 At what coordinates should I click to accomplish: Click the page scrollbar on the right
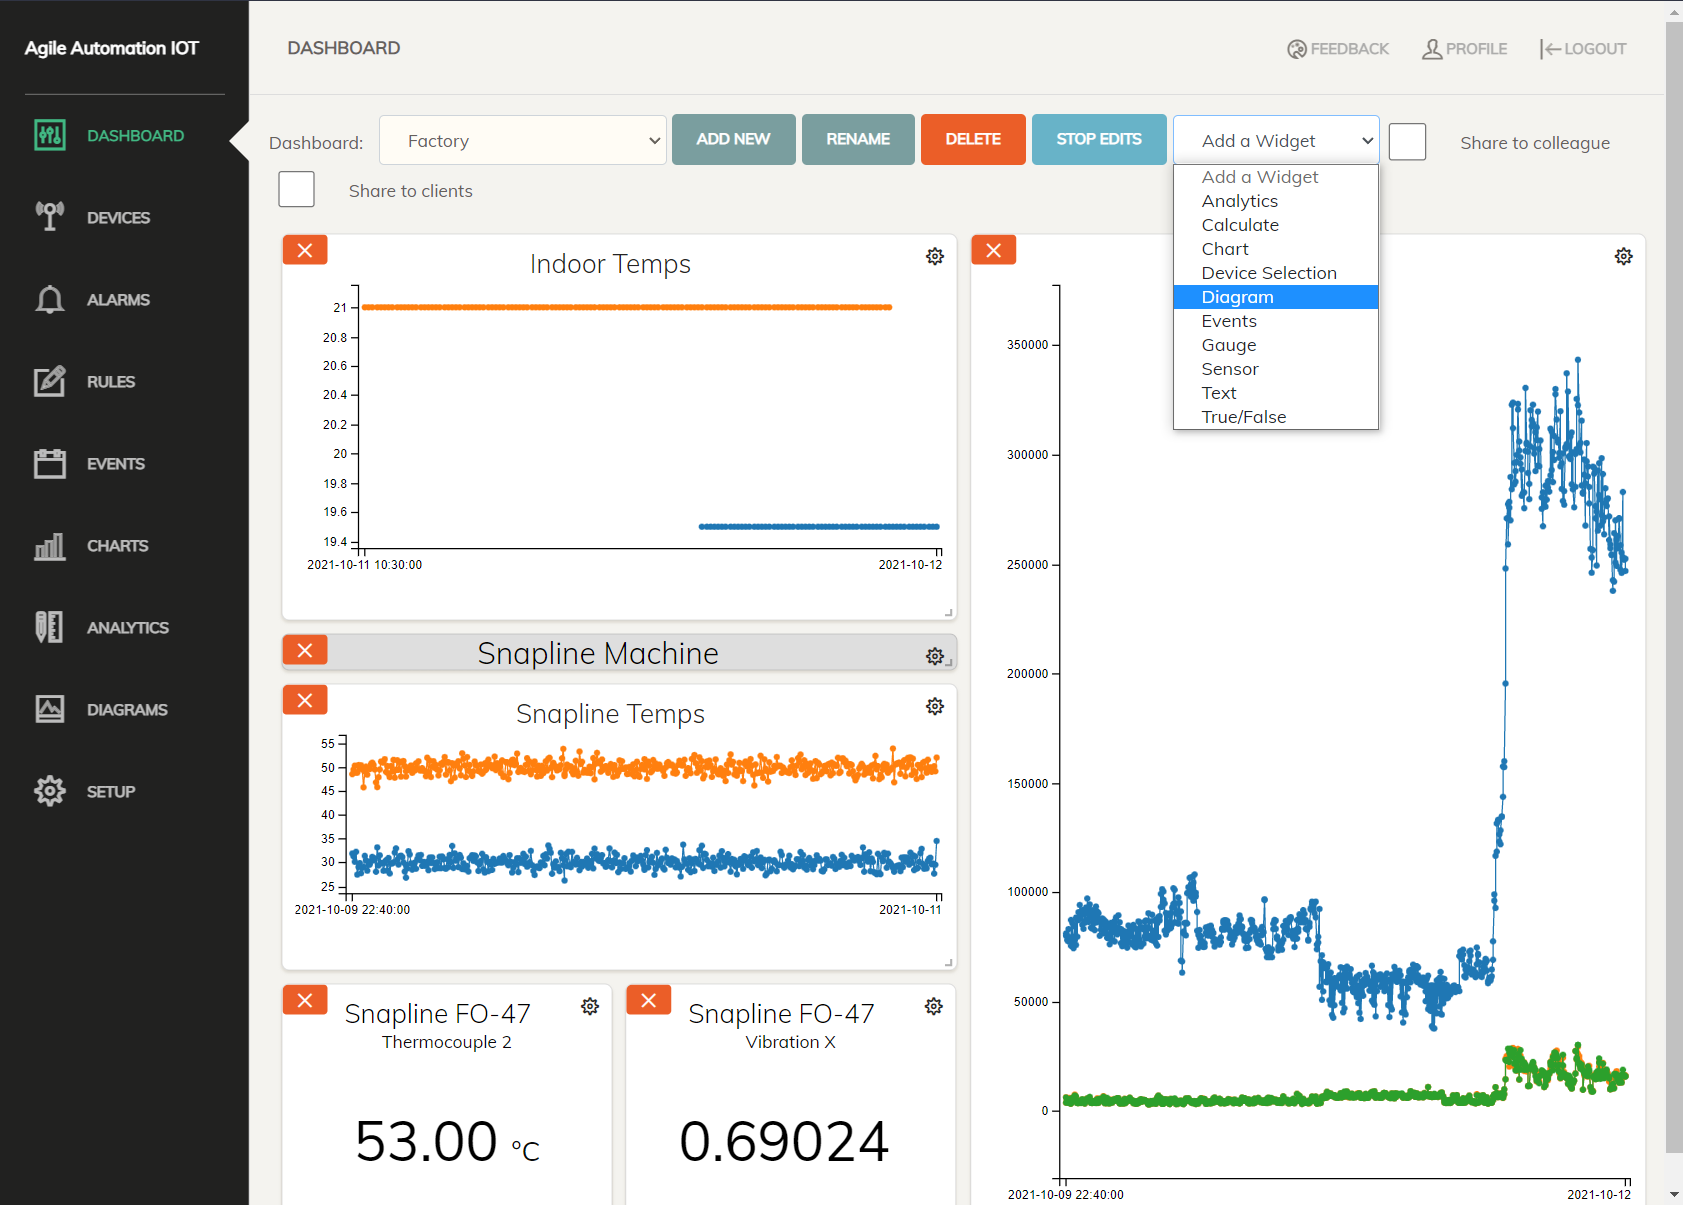tap(1675, 600)
